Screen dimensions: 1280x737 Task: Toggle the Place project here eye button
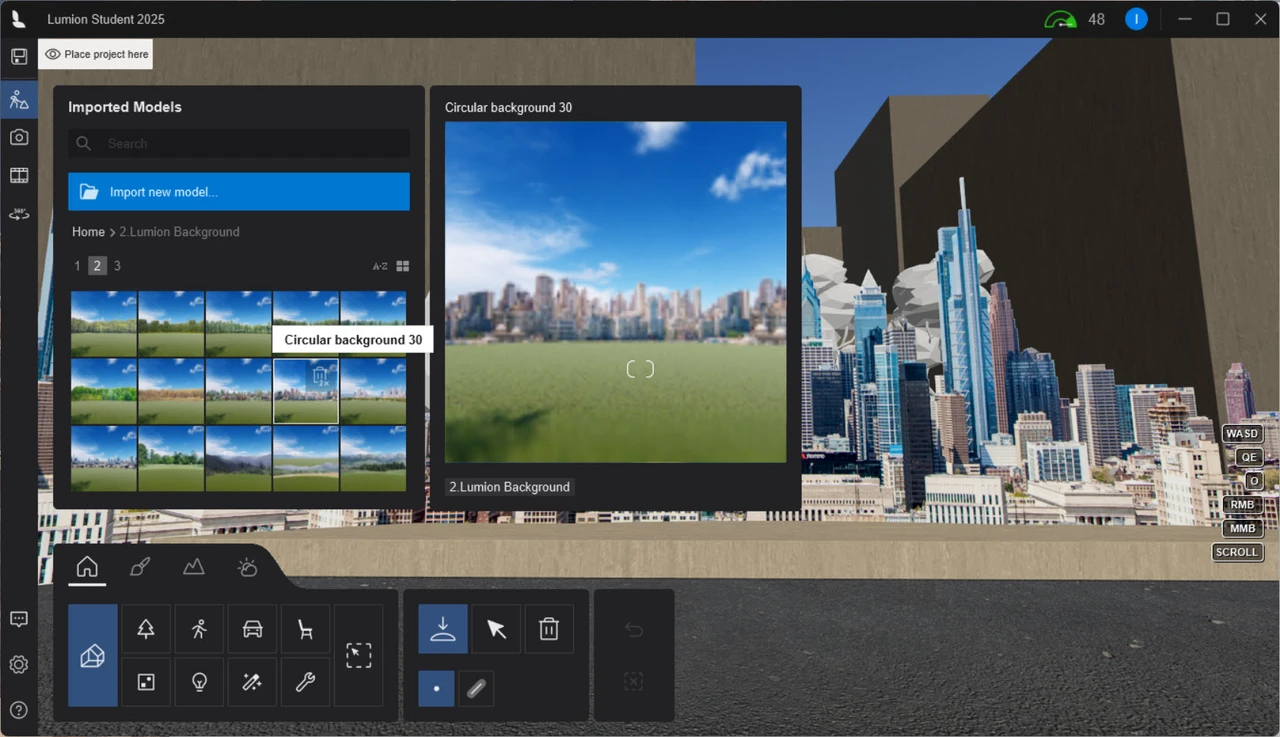coord(96,54)
